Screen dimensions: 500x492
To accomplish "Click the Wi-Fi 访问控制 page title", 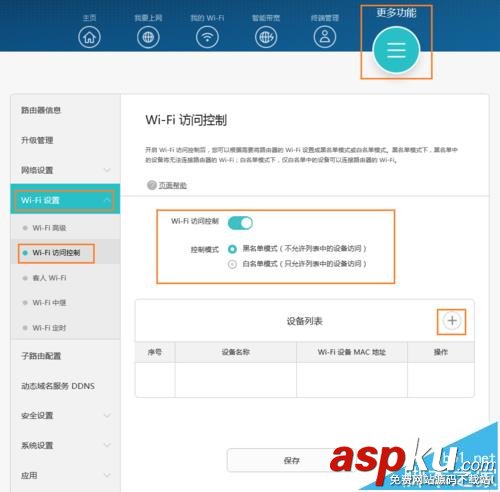I will coord(186,120).
